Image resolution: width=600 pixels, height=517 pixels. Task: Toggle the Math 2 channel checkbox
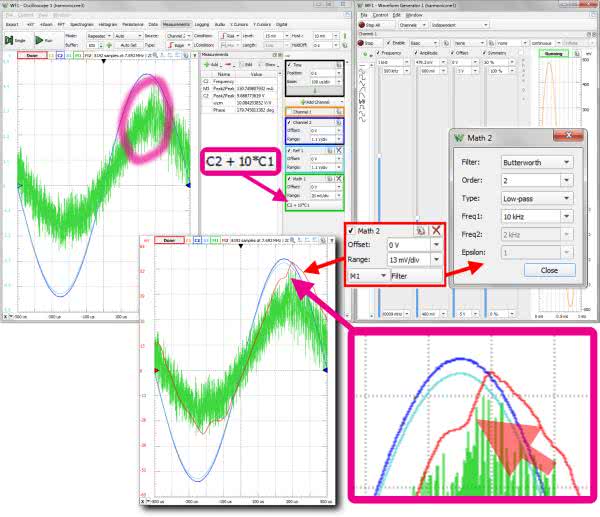pos(352,229)
